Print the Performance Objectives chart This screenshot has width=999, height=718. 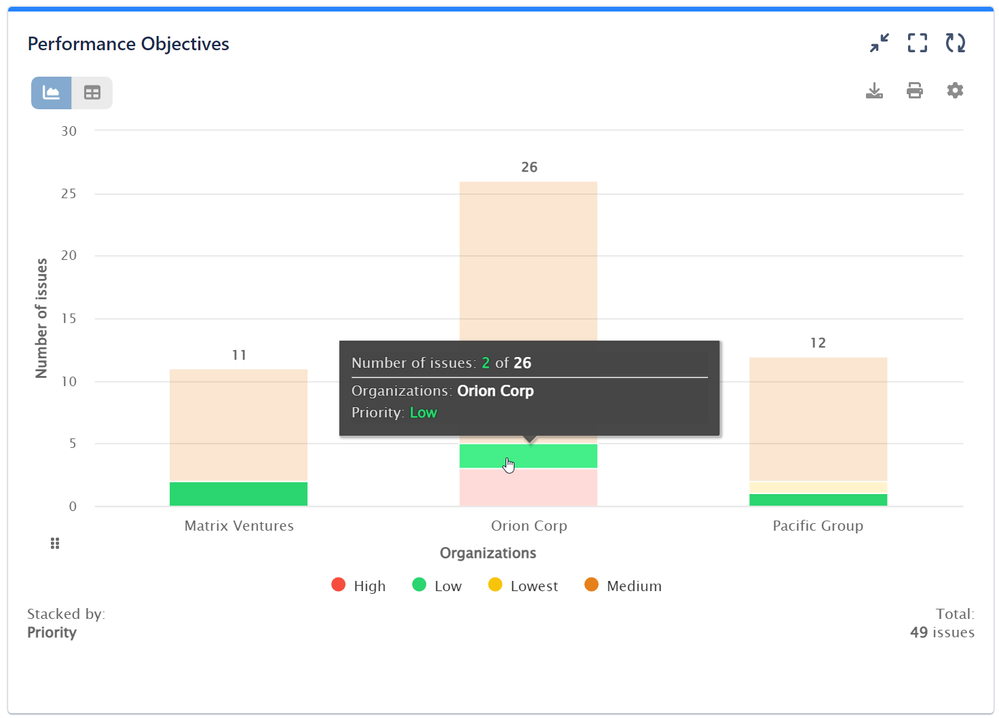click(x=914, y=91)
